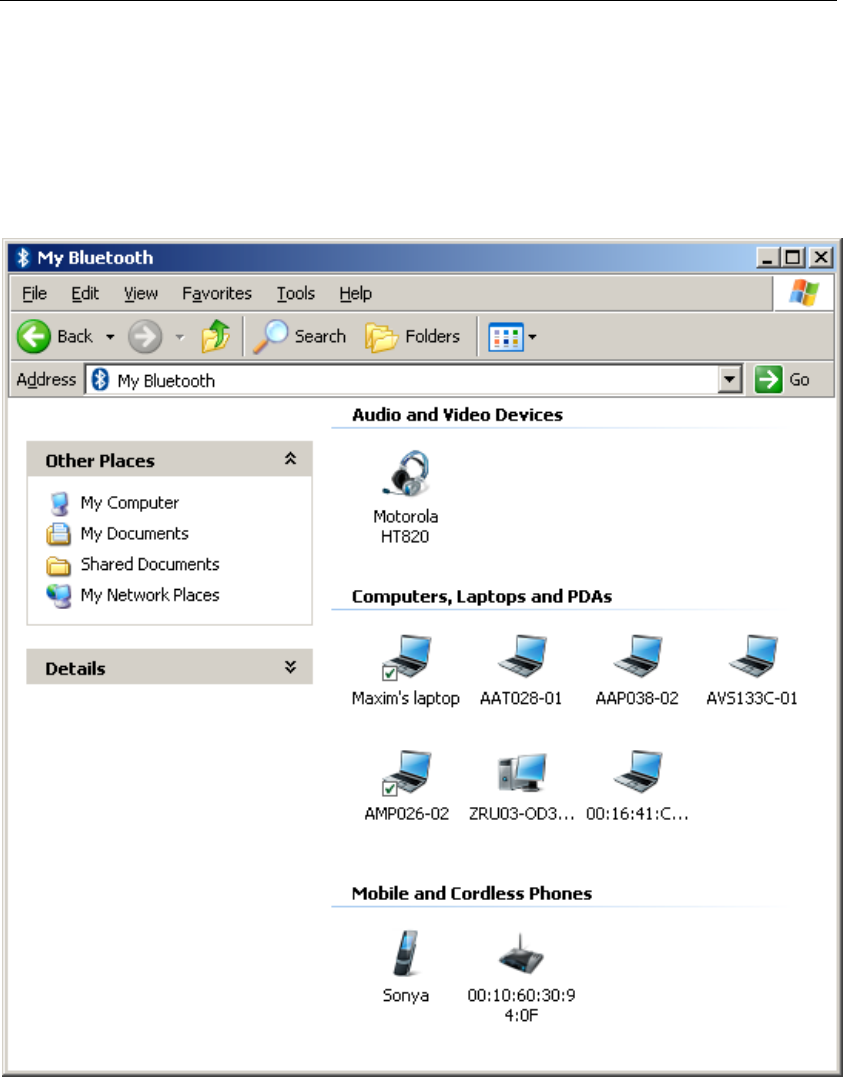Select the AAT028-01 laptop icon
843x1077 pixels.
coord(521,657)
